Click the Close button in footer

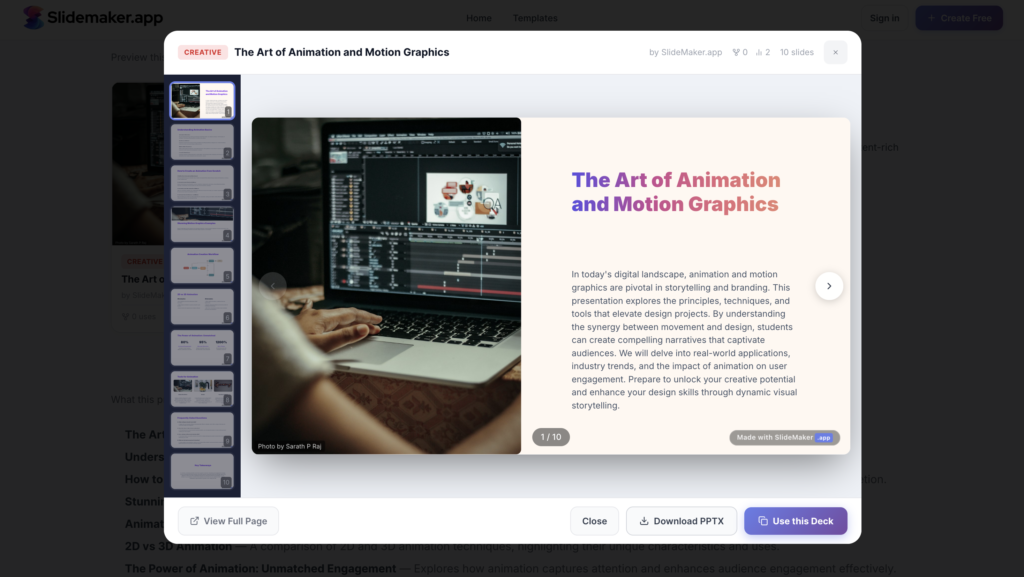coord(594,521)
